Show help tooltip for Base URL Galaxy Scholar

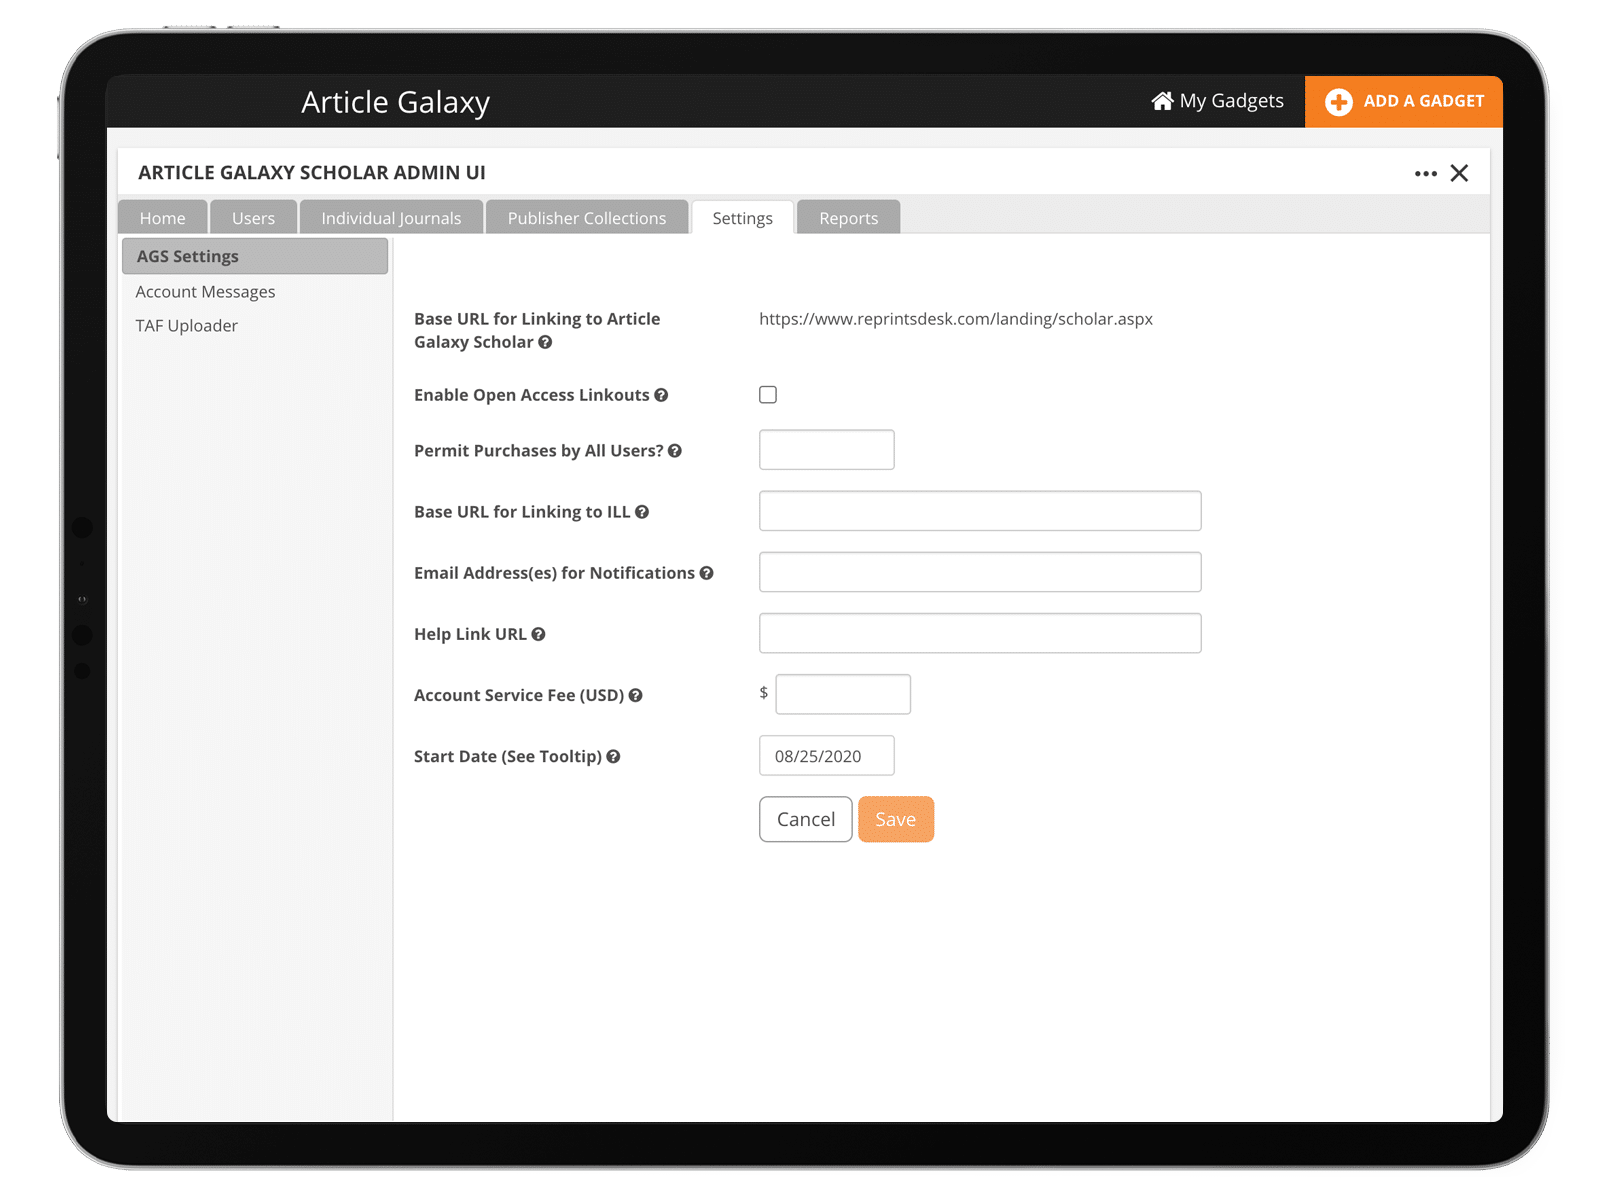tap(545, 342)
